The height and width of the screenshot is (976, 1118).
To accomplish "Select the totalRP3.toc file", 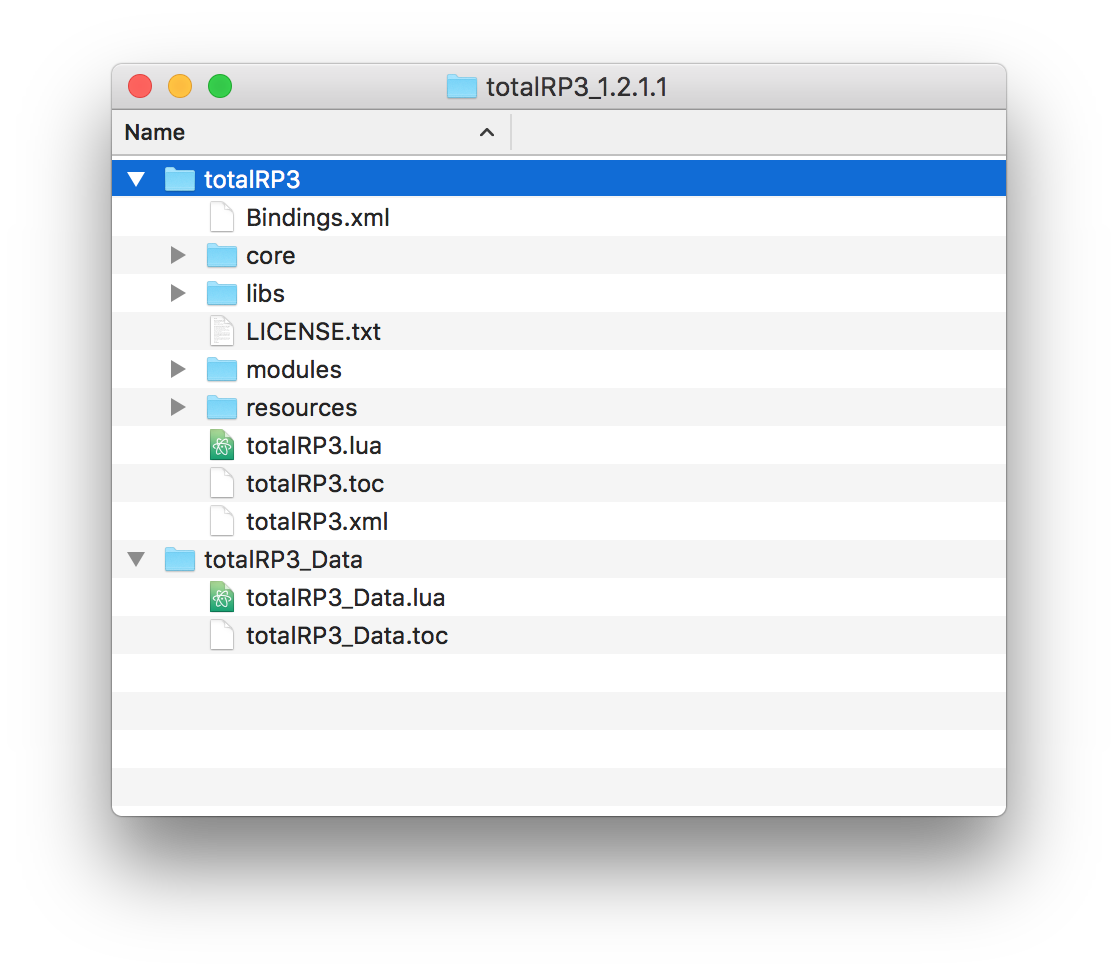I will 314,483.
